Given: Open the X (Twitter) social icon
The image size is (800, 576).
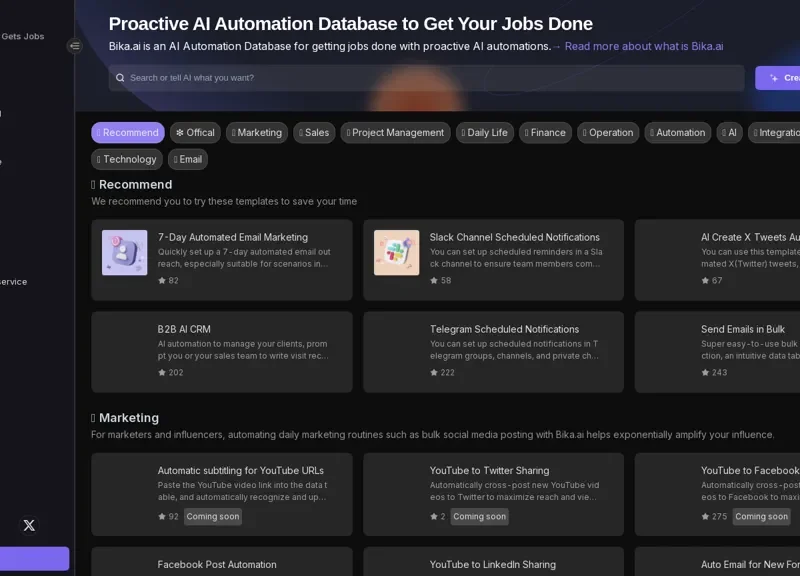Looking at the screenshot, I should coord(29,525).
